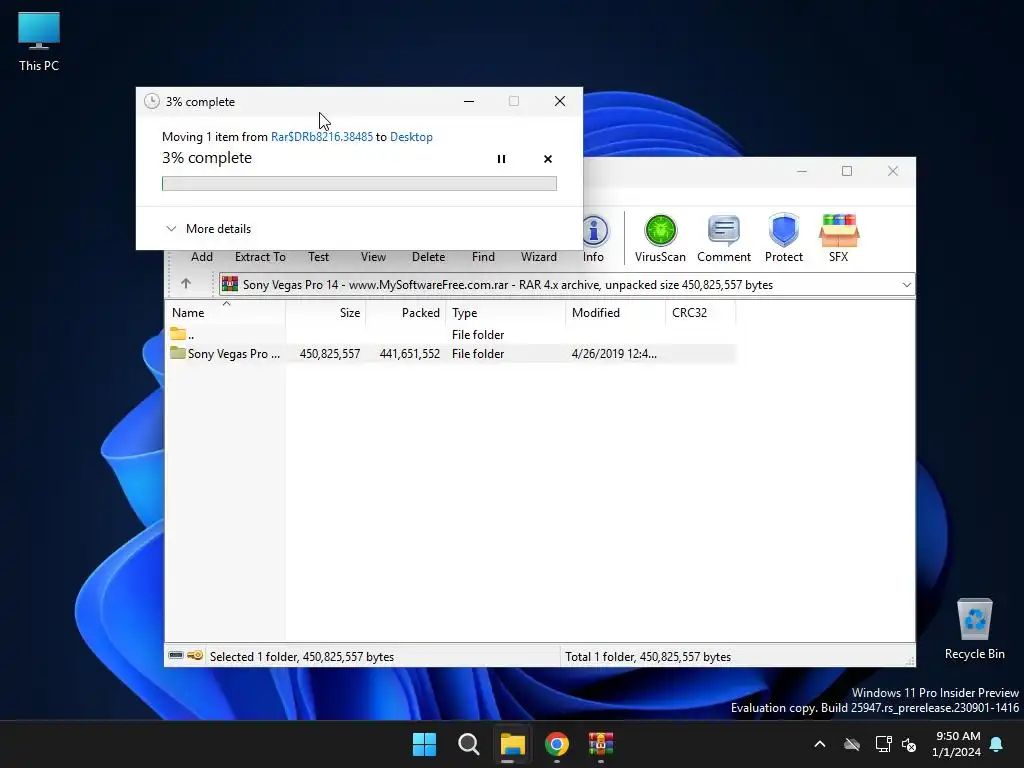
Task: Click the 4/26/2019 modified date cell
Action: (614, 353)
